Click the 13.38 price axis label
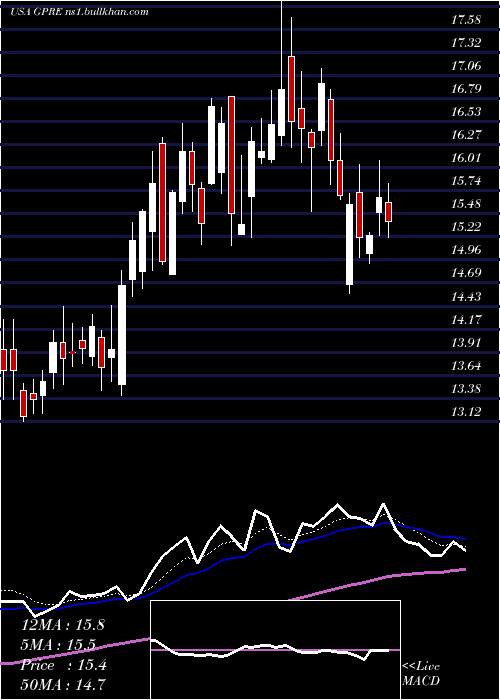The height and width of the screenshot is (700, 500). (x=467, y=389)
